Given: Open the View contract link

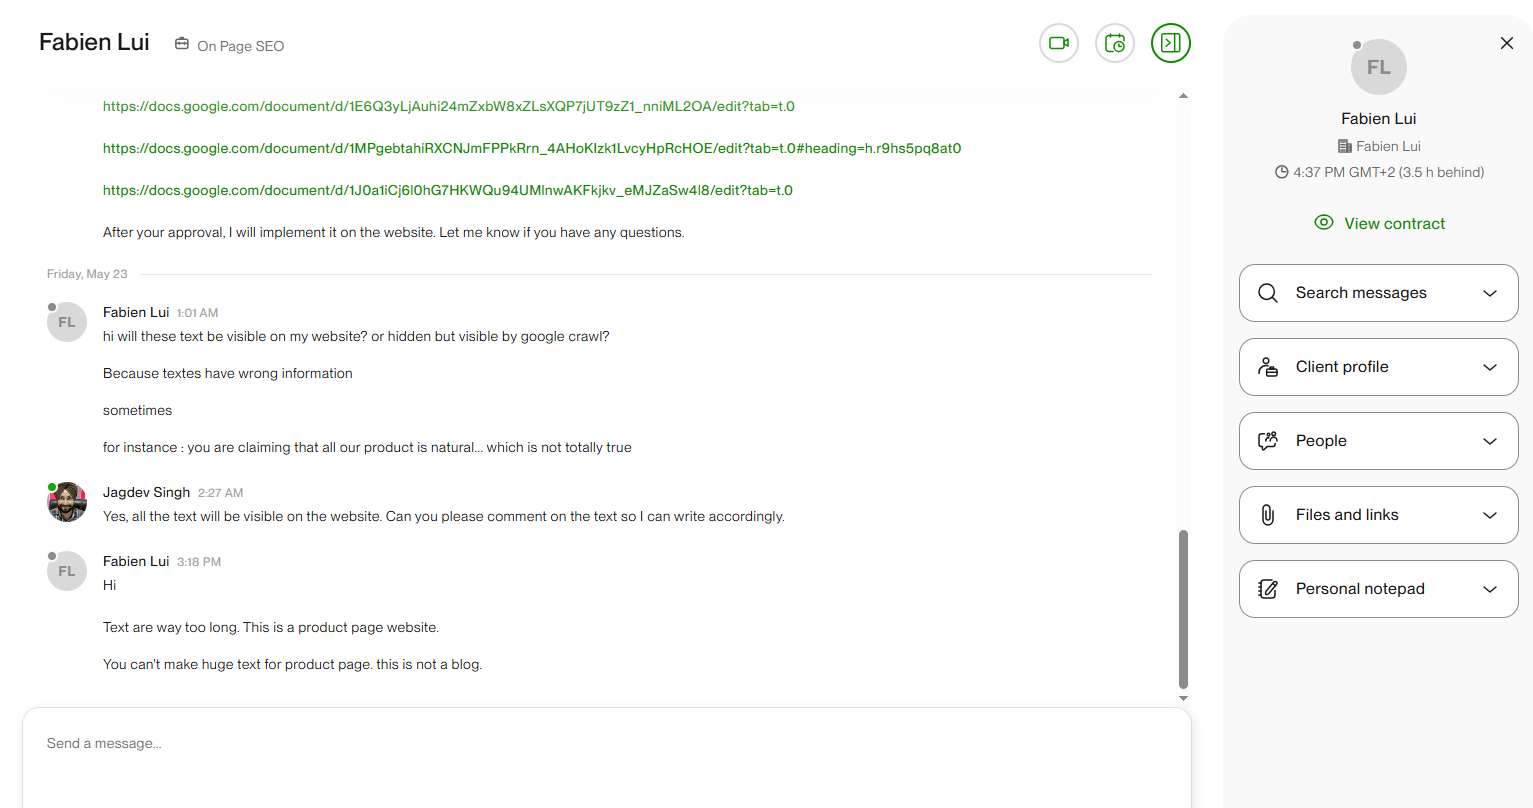Looking at the screenshot, I should point(1380,223).
